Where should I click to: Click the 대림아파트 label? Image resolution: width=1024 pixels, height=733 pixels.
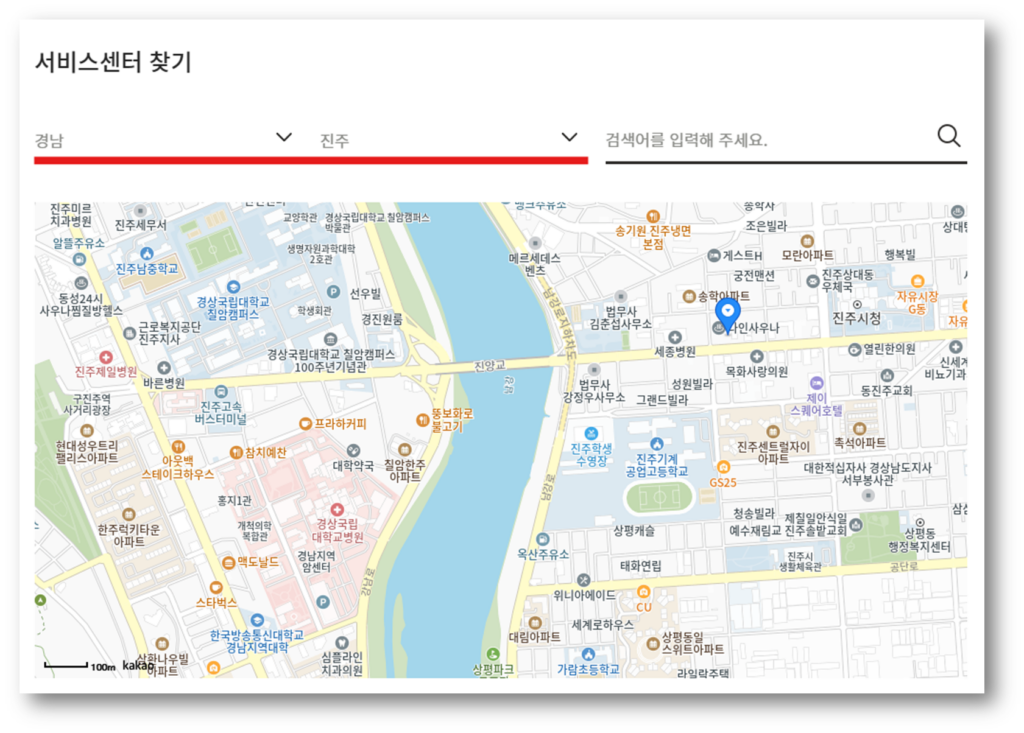coord(535,637)
